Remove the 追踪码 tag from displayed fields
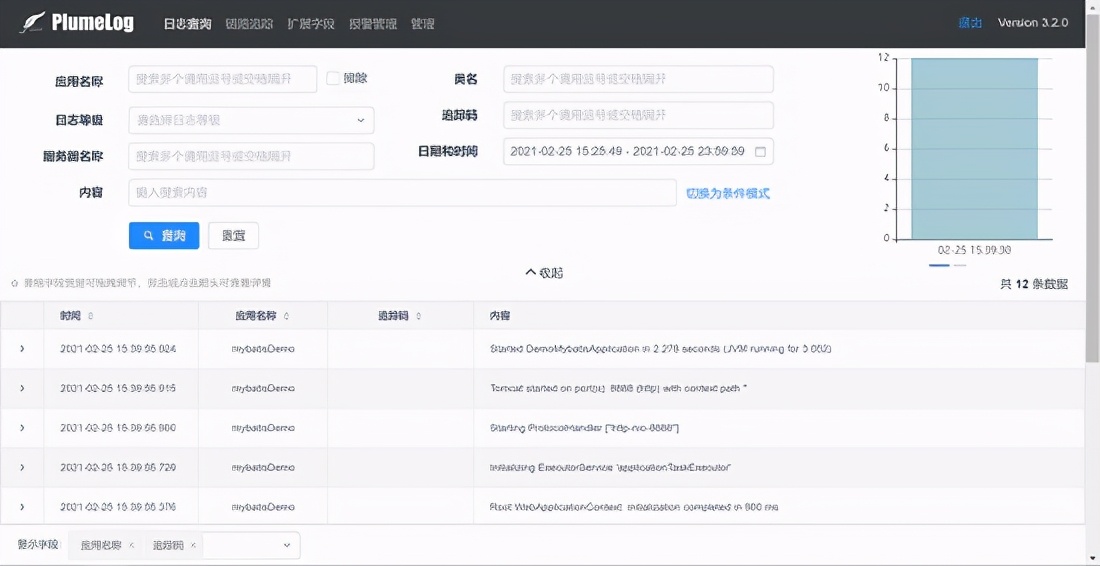Viewport: 1100px width, 566px height. coord(193,545)
